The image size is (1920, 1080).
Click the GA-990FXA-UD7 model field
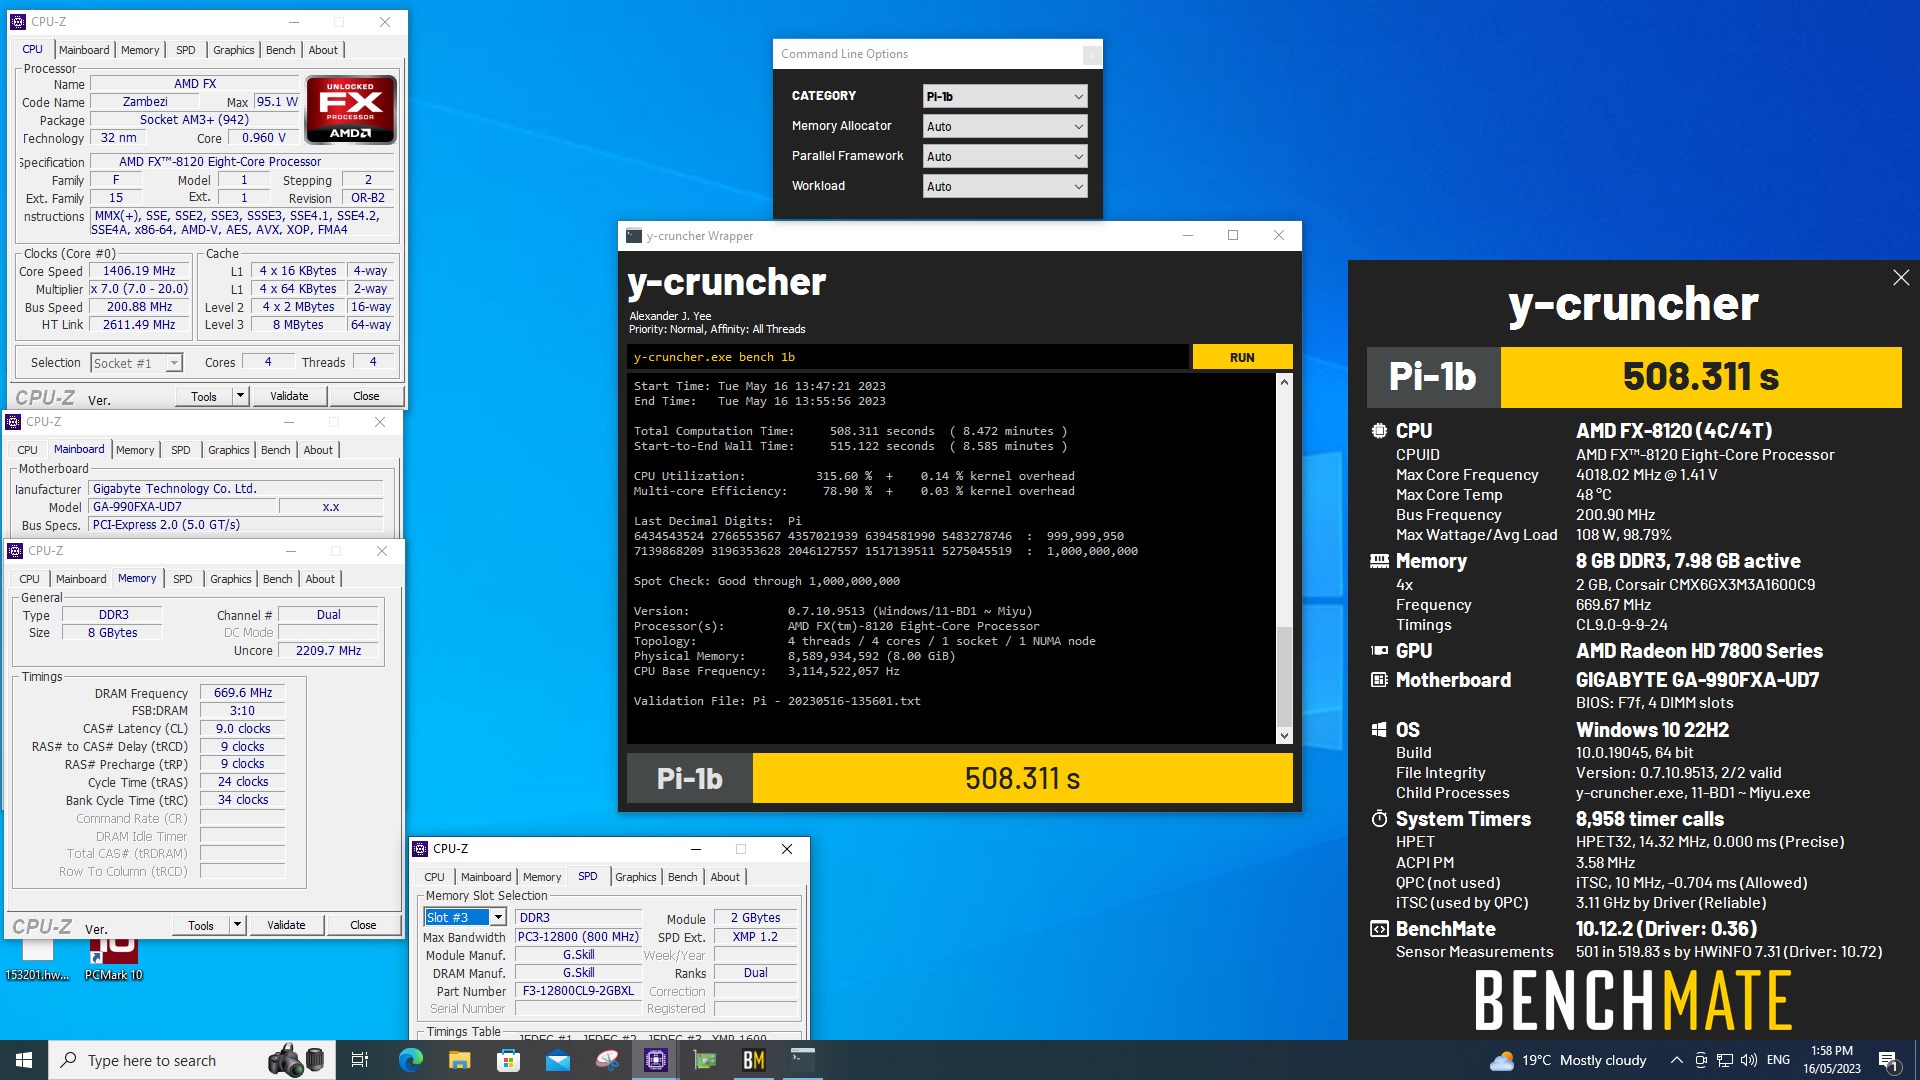point(183,507)
